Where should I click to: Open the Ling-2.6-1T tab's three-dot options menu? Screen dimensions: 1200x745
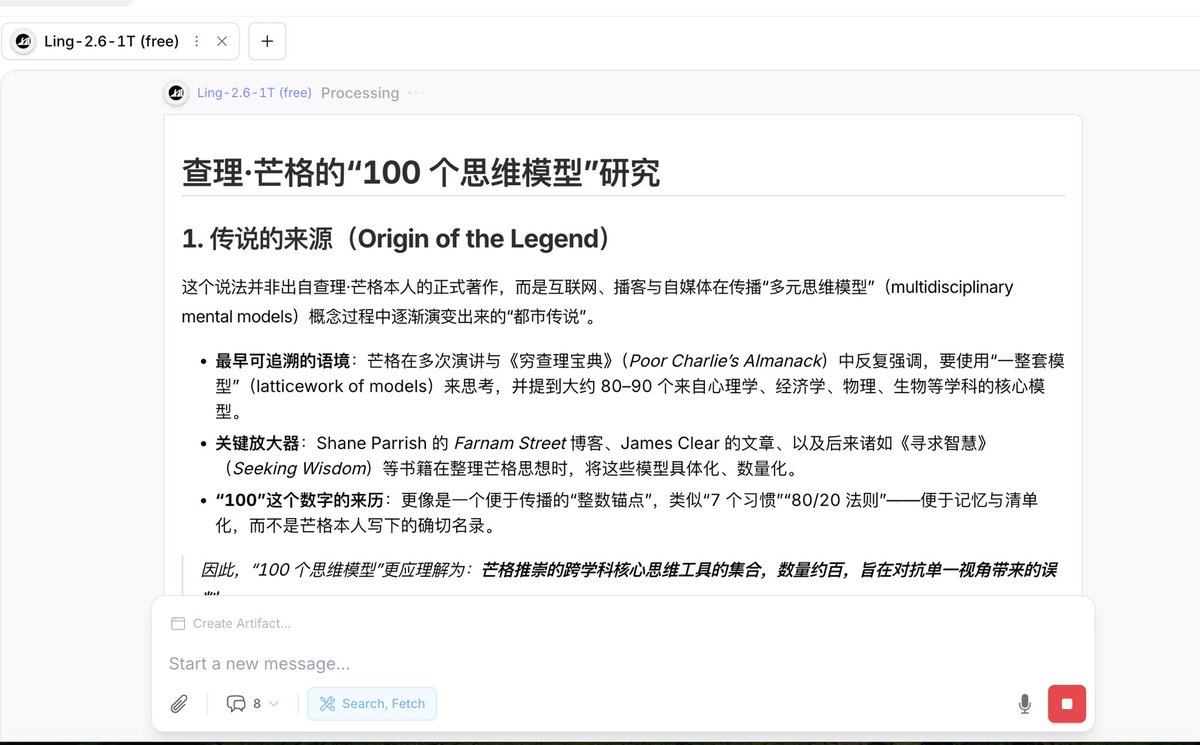(196, 41)
